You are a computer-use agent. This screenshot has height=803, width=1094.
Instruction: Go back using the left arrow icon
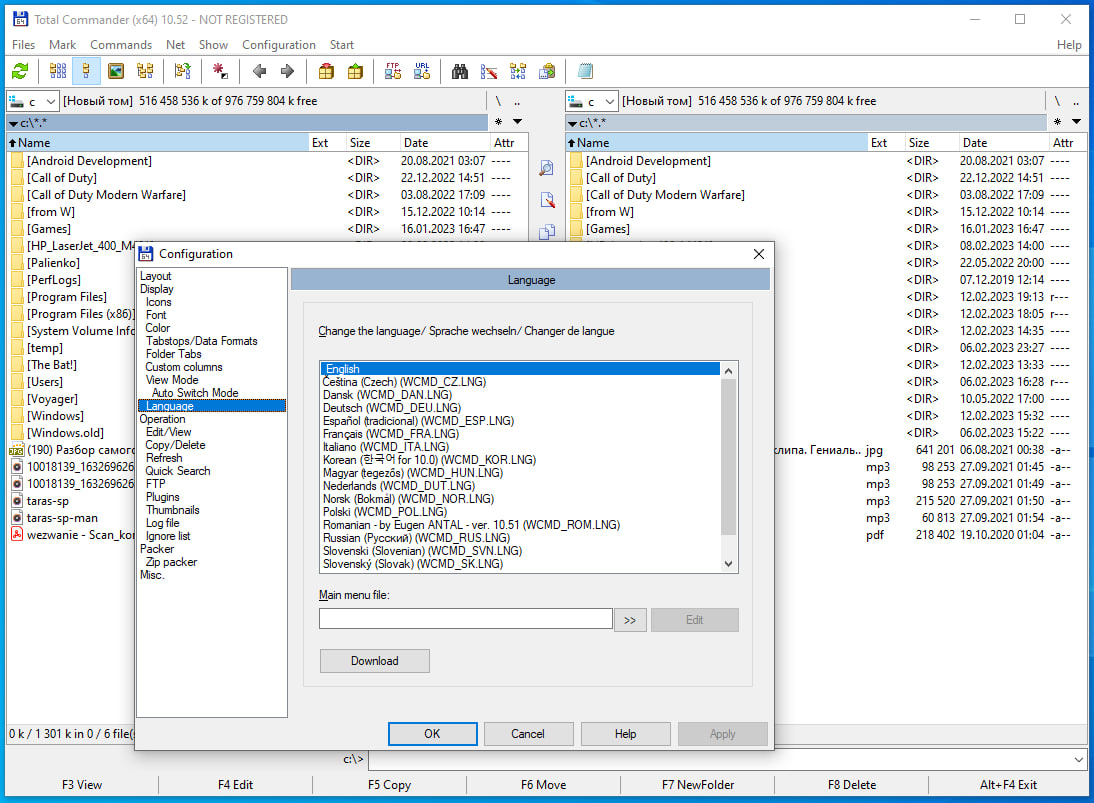pyautogui.click(x=259, y=71)
